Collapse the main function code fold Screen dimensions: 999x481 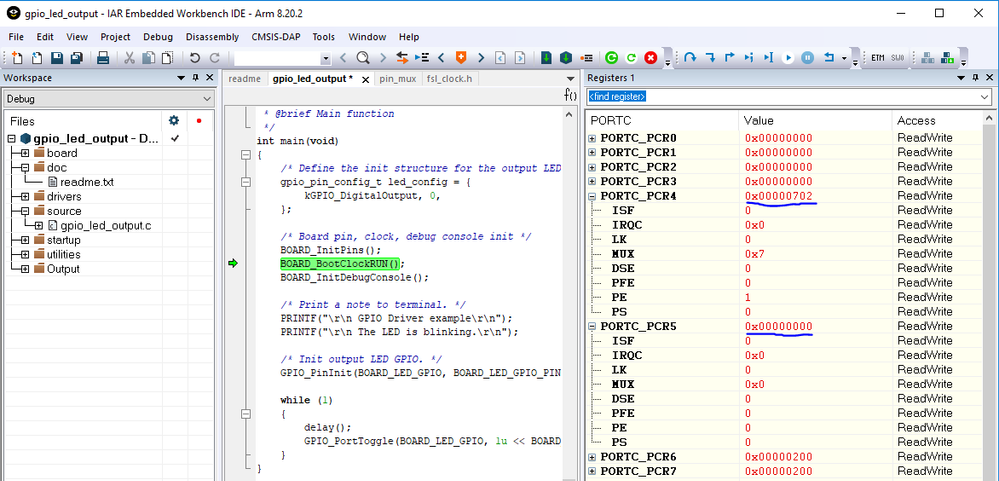click(x=245, y=155)
